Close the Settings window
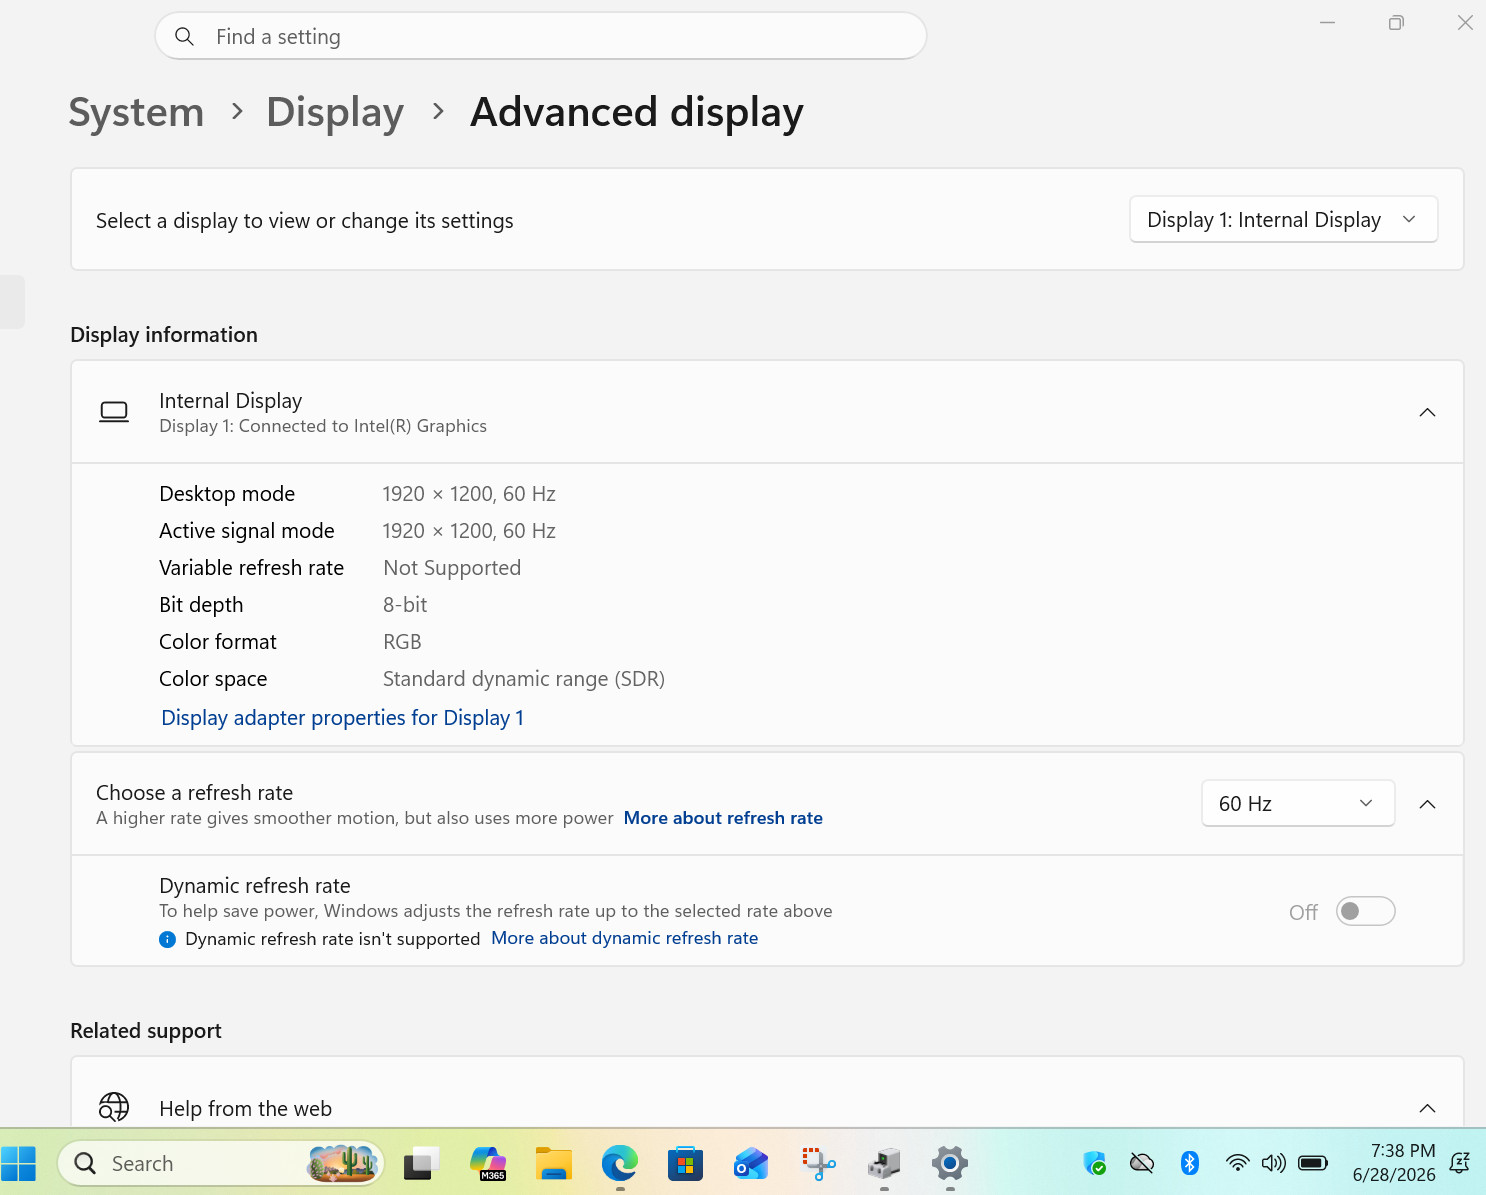This screenshot has height=1195, width=1486. point(1465,22)
